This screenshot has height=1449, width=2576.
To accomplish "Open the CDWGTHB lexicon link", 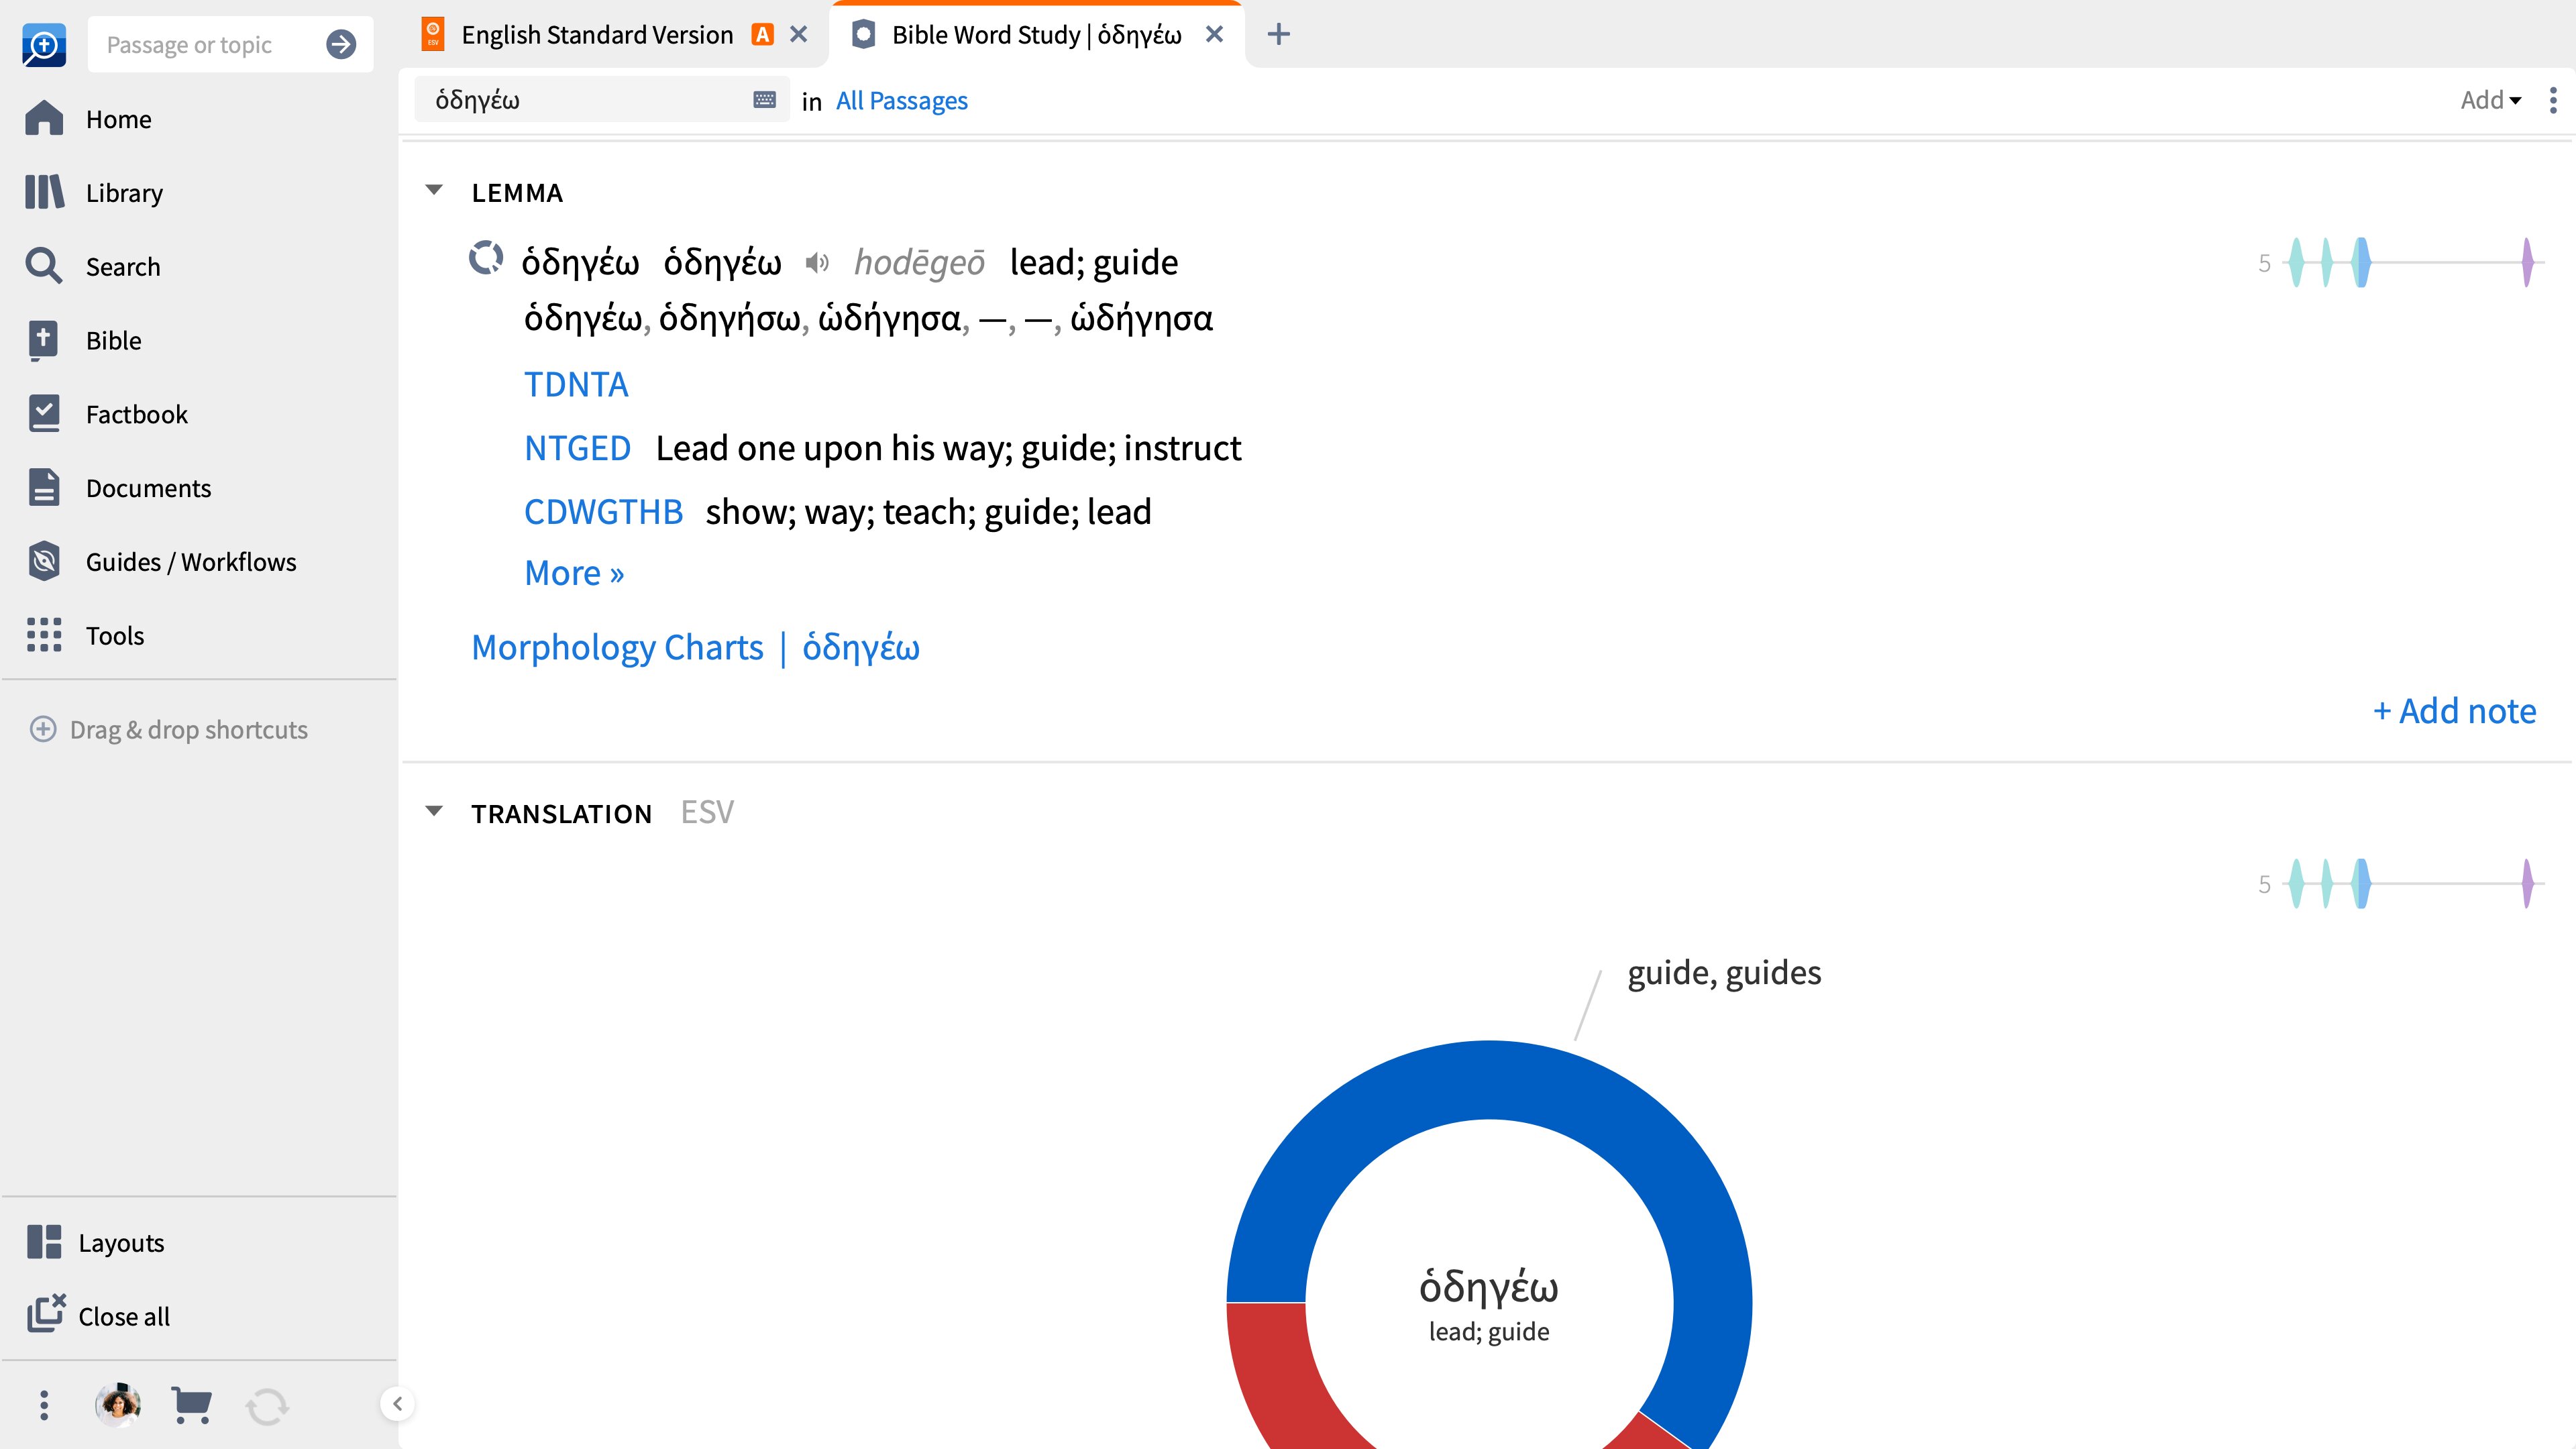I will (603, 512).
